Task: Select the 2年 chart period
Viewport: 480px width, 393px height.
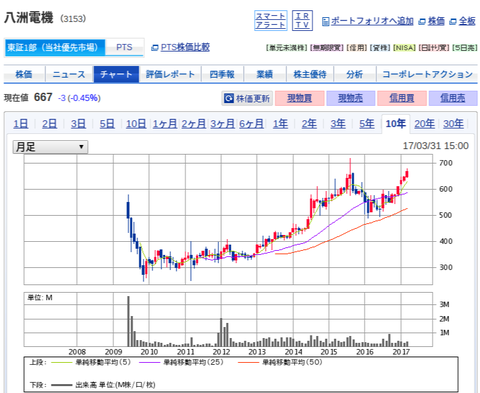Action: pos(309,124)
